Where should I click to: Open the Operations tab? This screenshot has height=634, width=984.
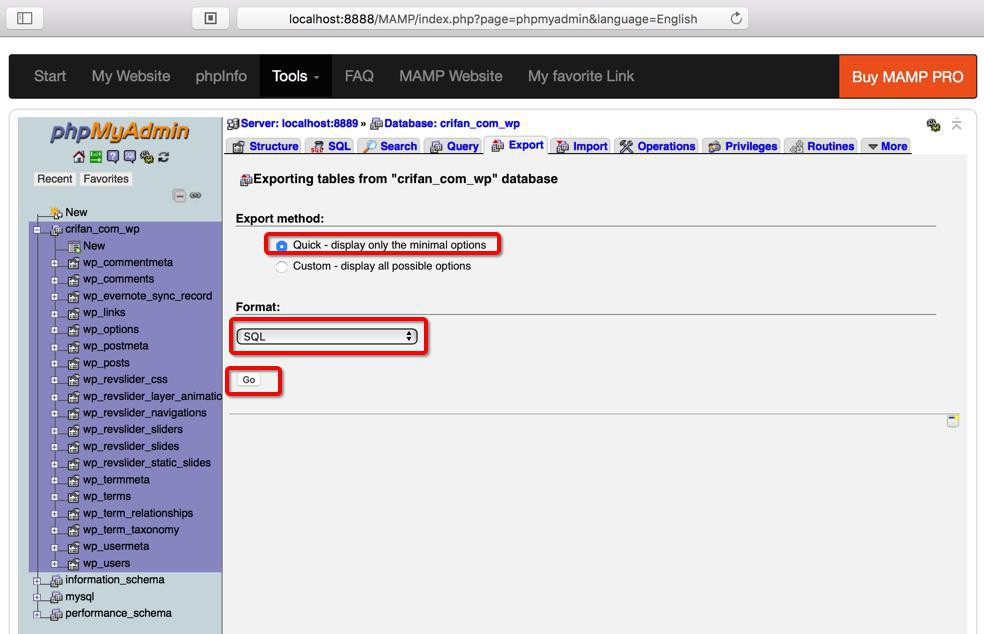656,146
